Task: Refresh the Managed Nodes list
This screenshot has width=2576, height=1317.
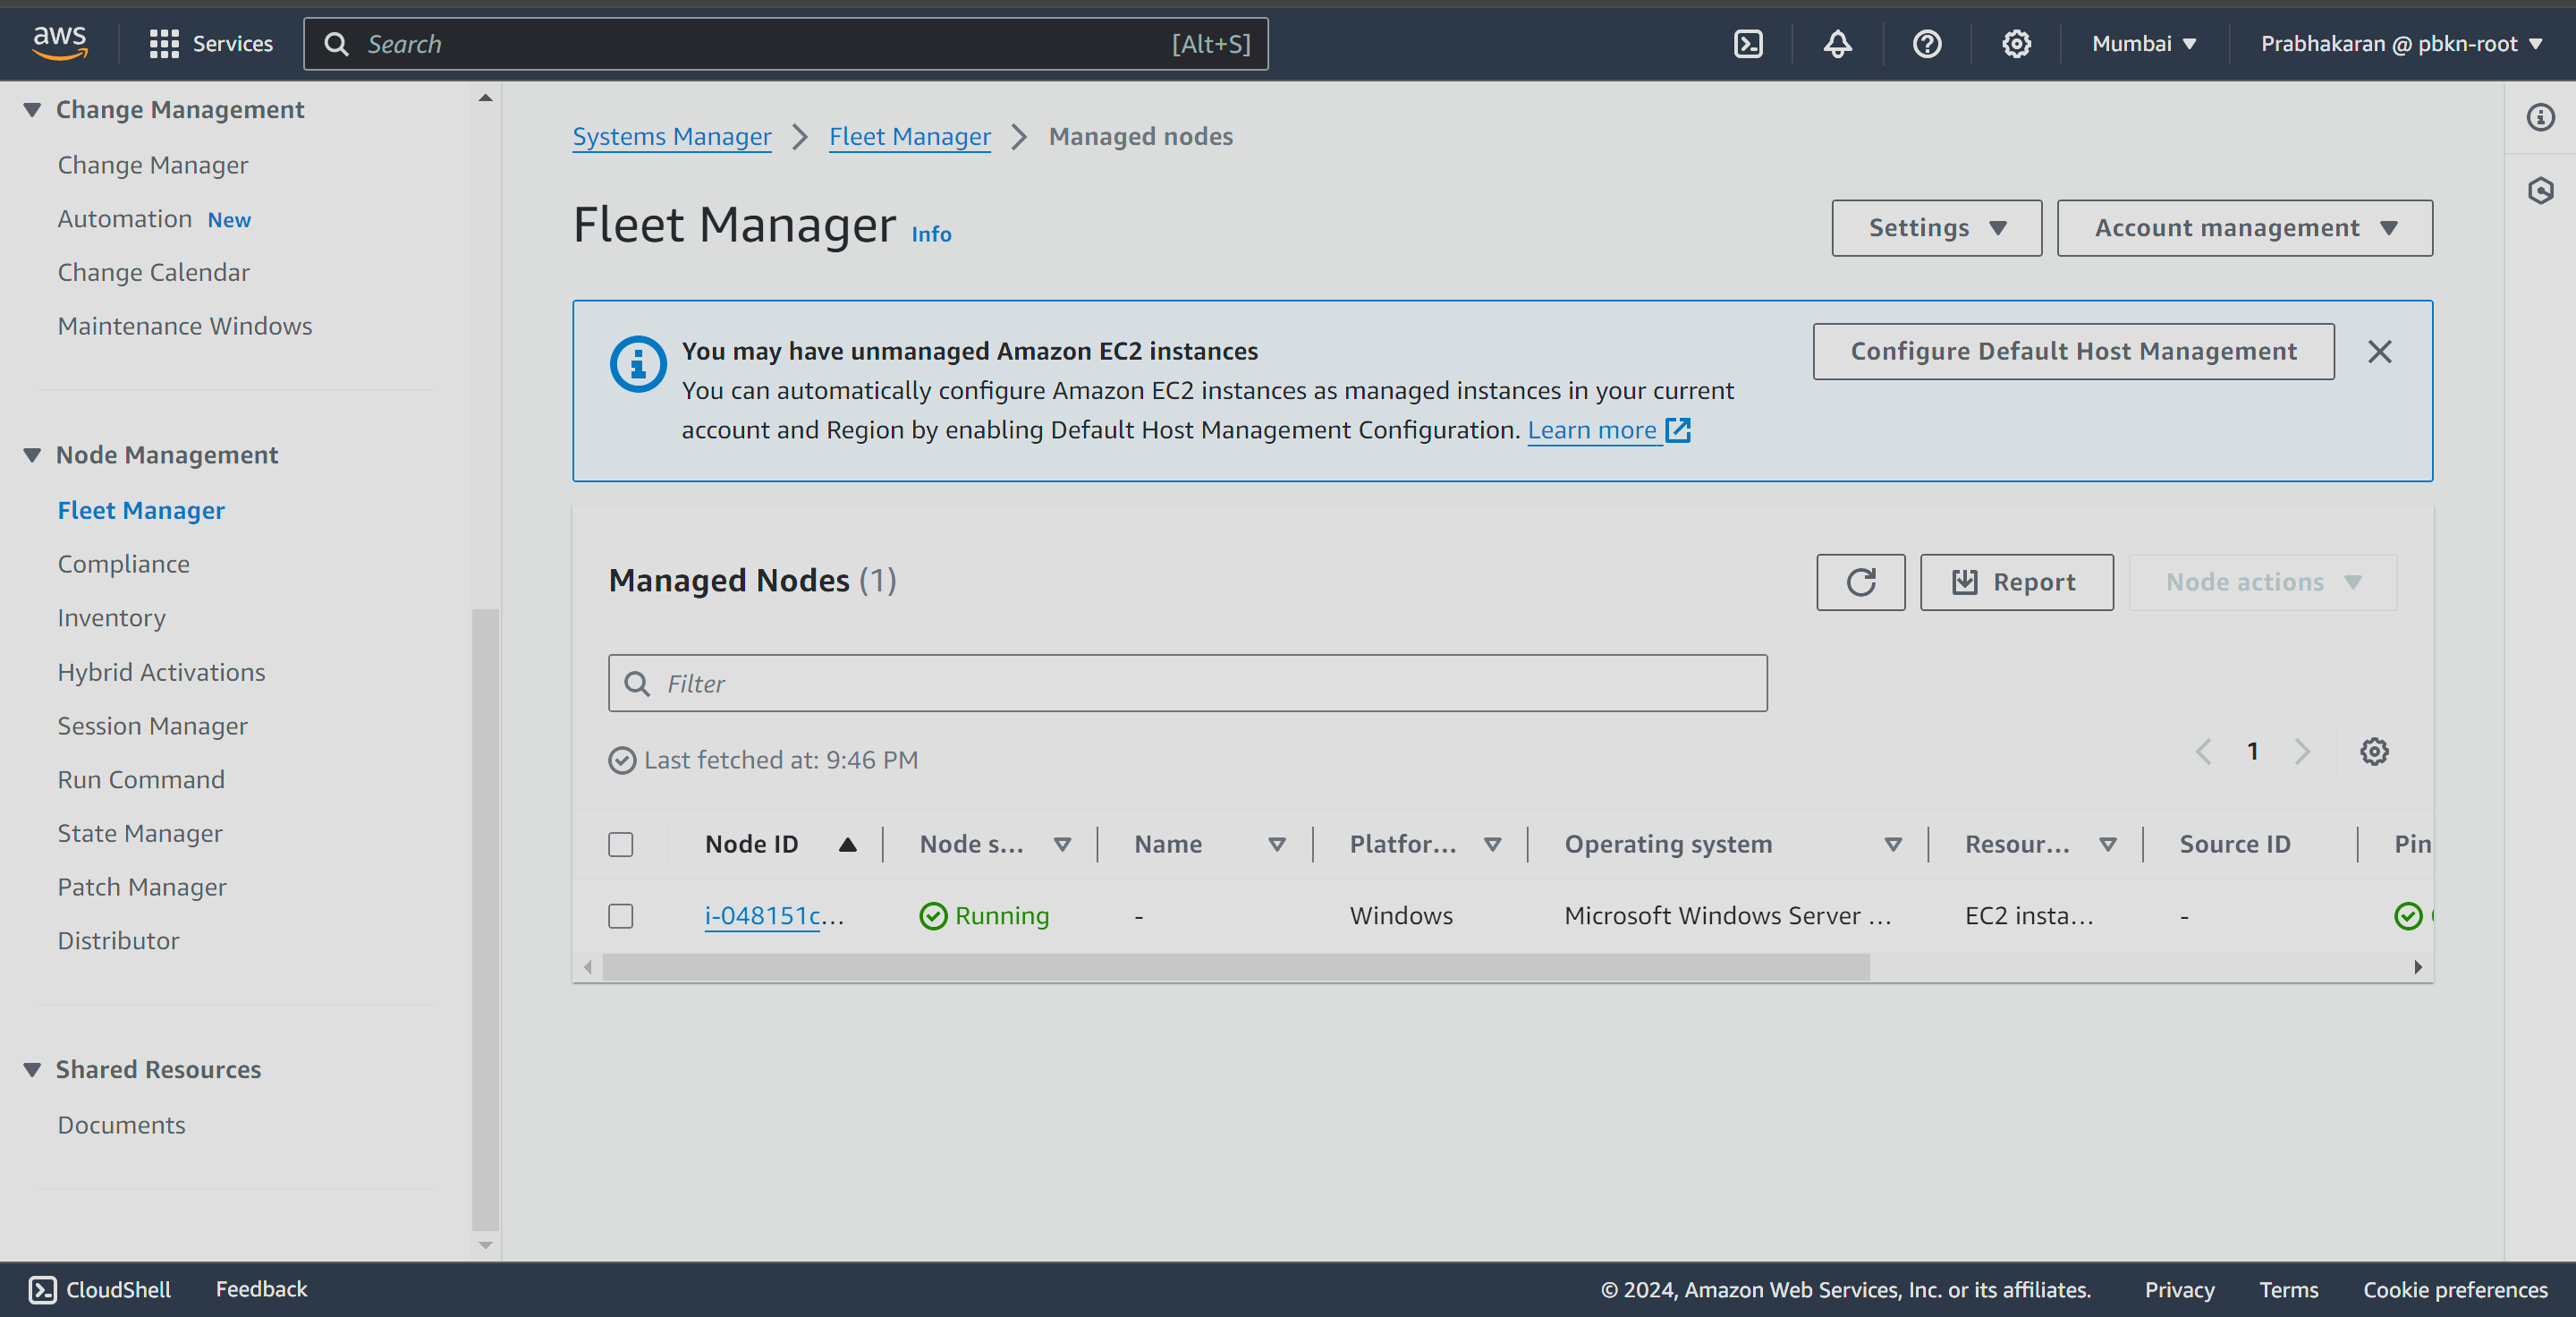Action: coord(1860,582)
